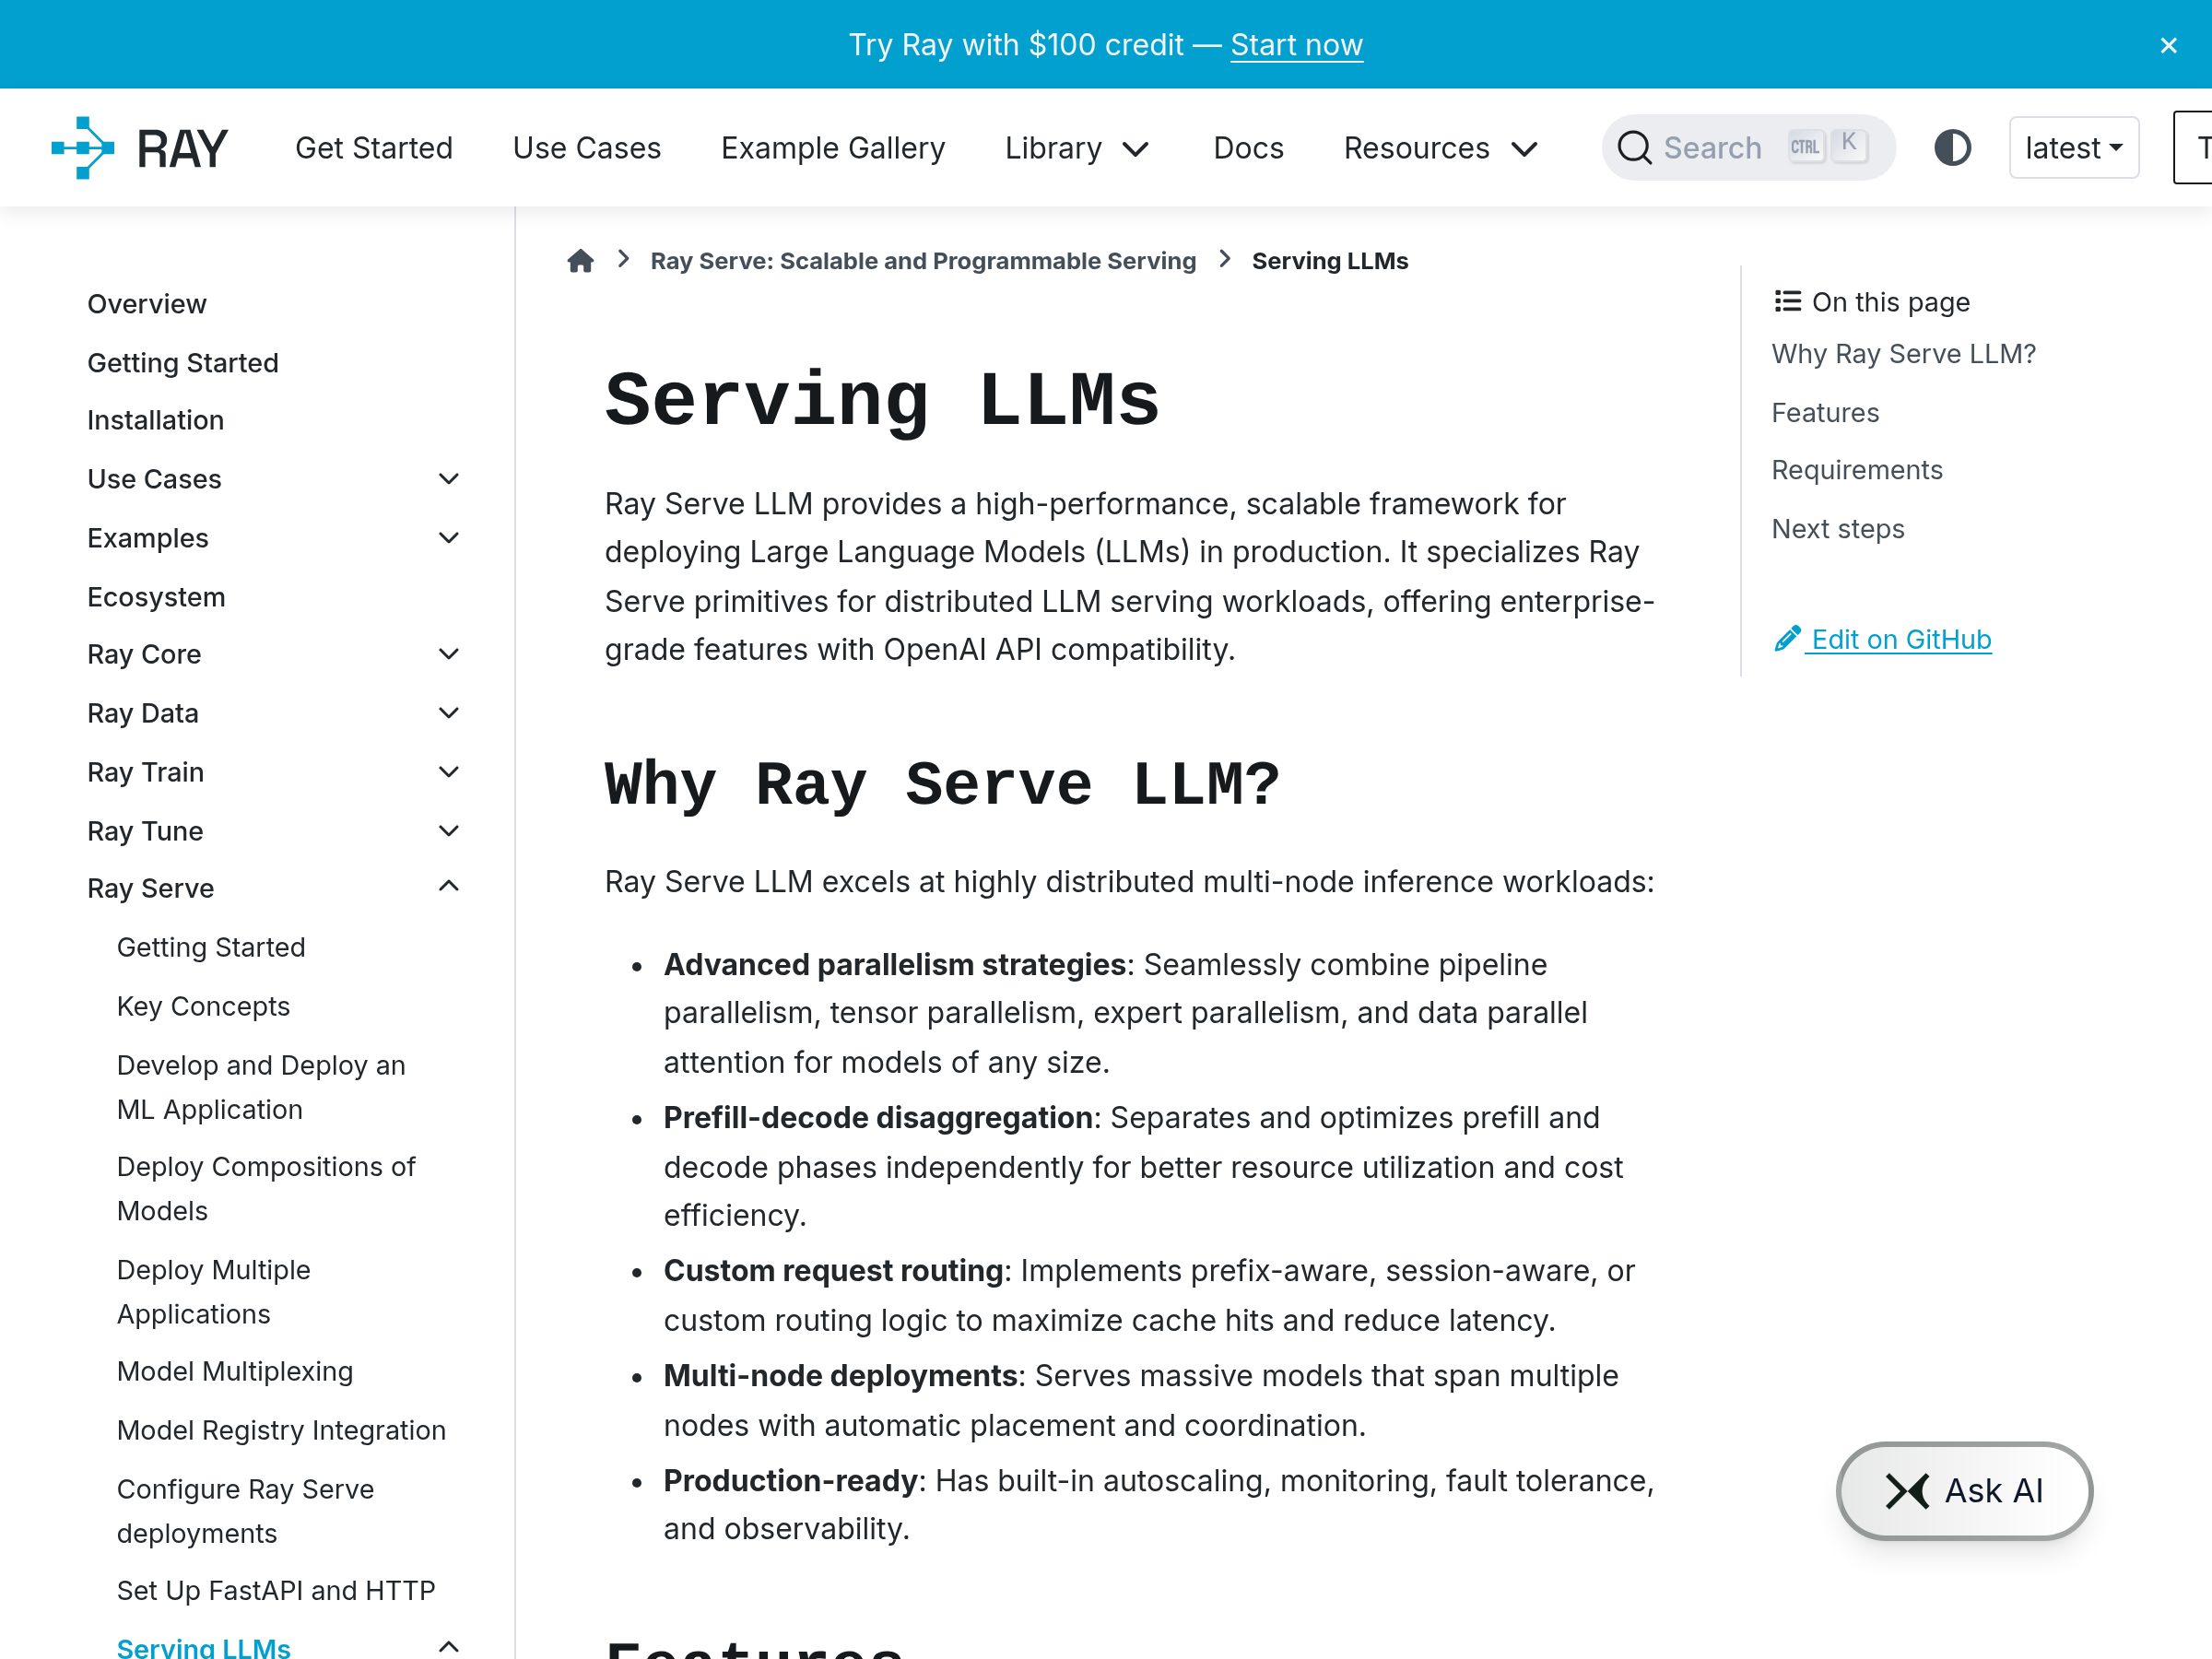2212x1659 pixels.
Task: Open the Ask AI assistant
Action: point(1964,1490)
